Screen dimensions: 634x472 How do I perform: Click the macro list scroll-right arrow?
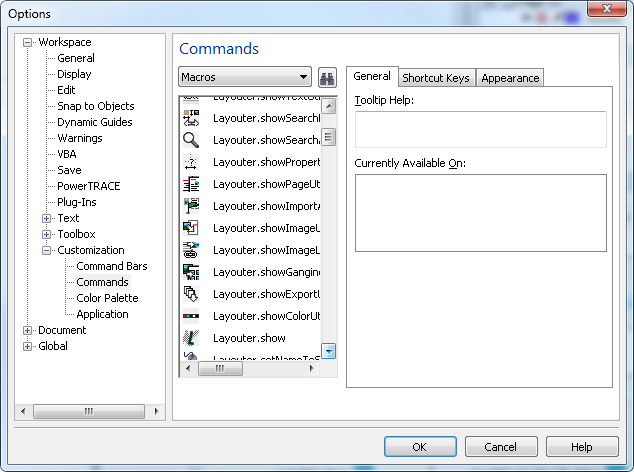click(311, 368)
